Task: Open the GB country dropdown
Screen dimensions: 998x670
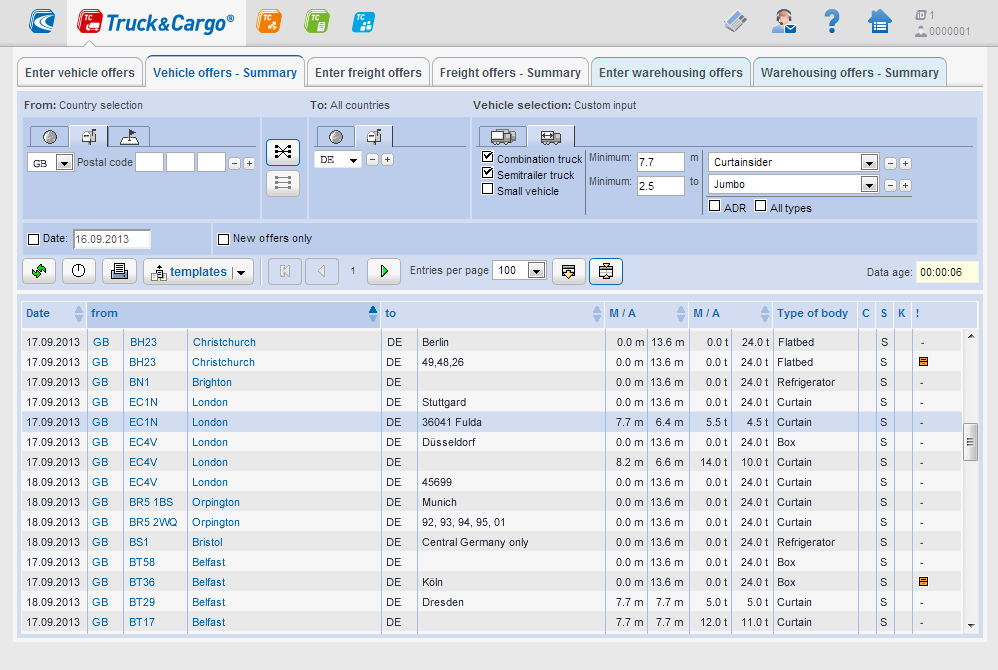Action: click(x=64, y=163)
